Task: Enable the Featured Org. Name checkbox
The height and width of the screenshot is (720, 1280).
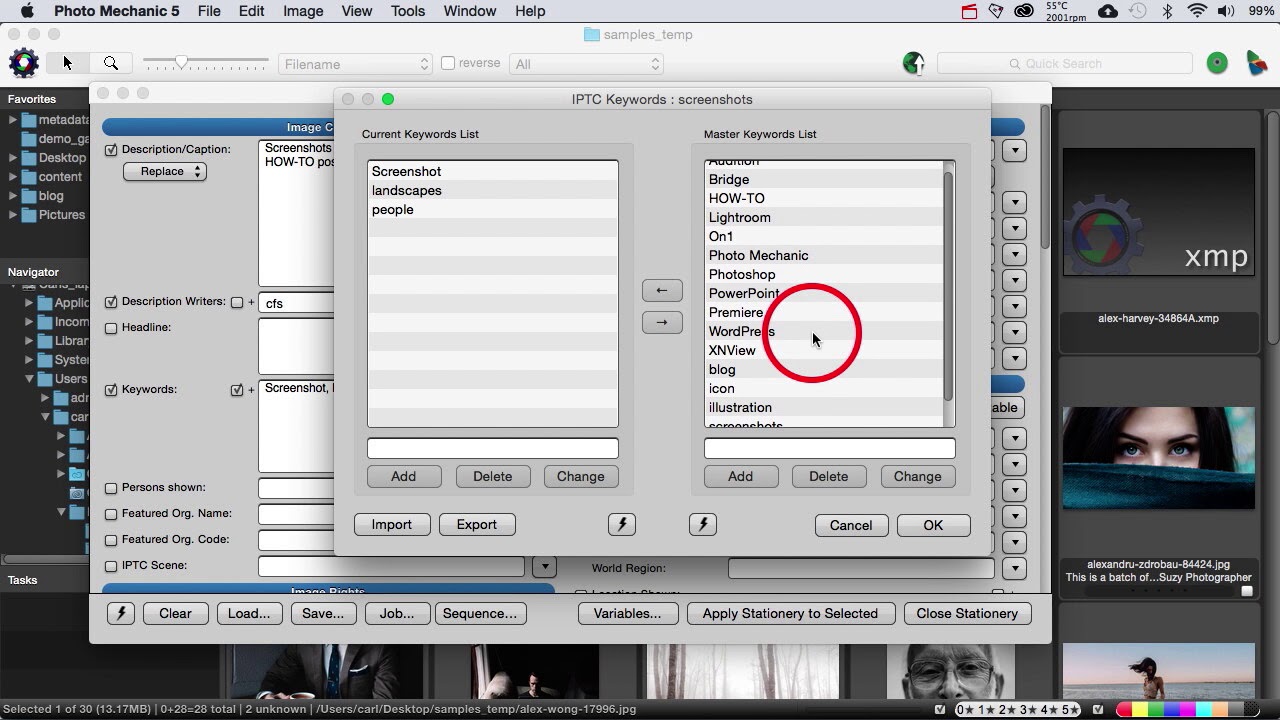Action: pos(111,514)
